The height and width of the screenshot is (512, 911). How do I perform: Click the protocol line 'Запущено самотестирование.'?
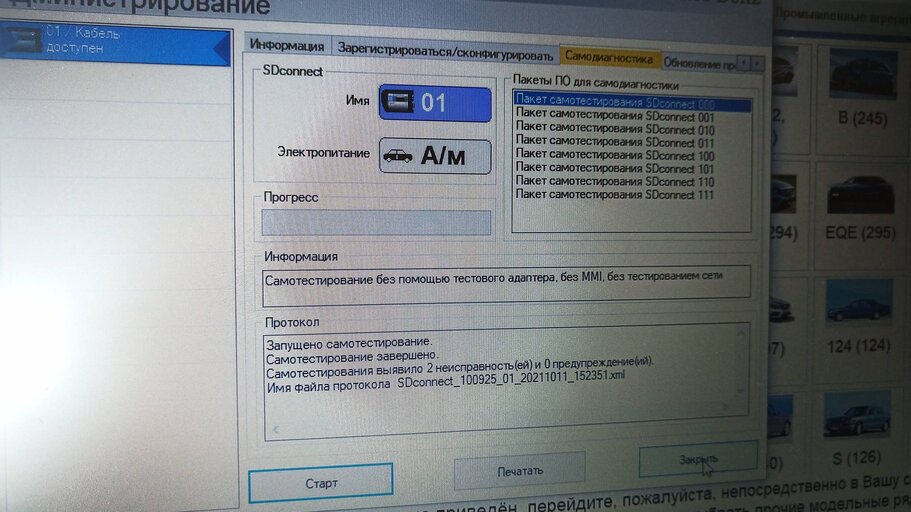[349, 343]
